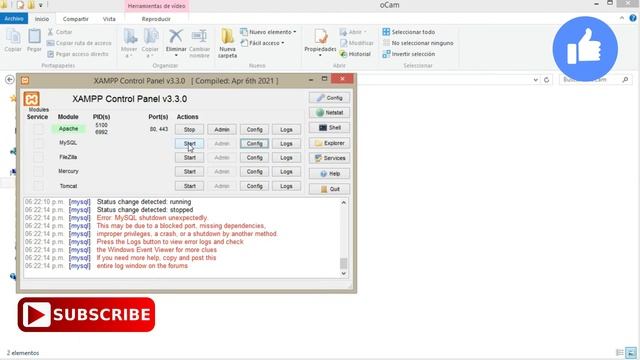640x360 pixels.
Task: Open FileZilla Config menu
Action: pos(254,158)
